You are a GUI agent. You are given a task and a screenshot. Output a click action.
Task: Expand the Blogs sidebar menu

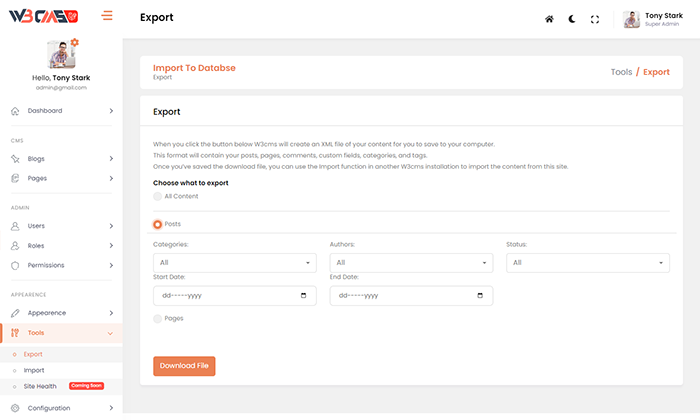point(60,158)
